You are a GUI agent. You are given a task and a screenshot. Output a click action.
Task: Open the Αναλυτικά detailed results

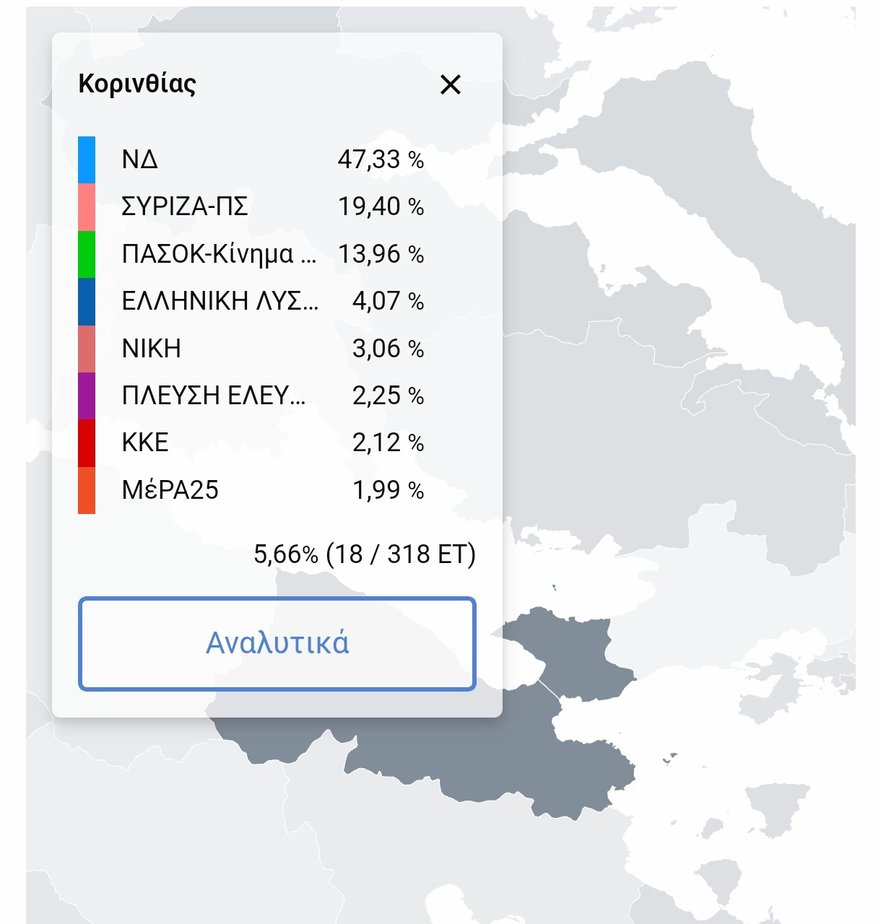click(x=277, y=643)
